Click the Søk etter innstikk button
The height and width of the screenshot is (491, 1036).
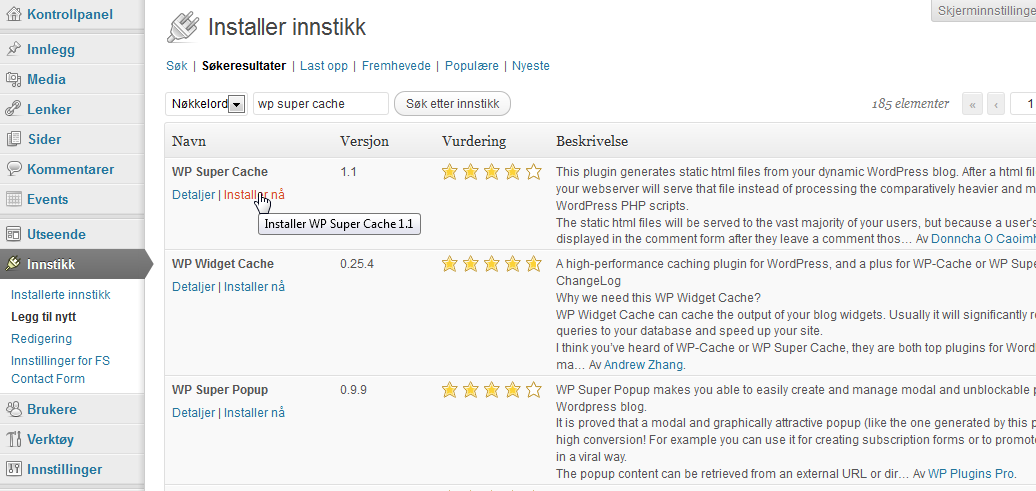pyautogui.click(x=452, y=104)
